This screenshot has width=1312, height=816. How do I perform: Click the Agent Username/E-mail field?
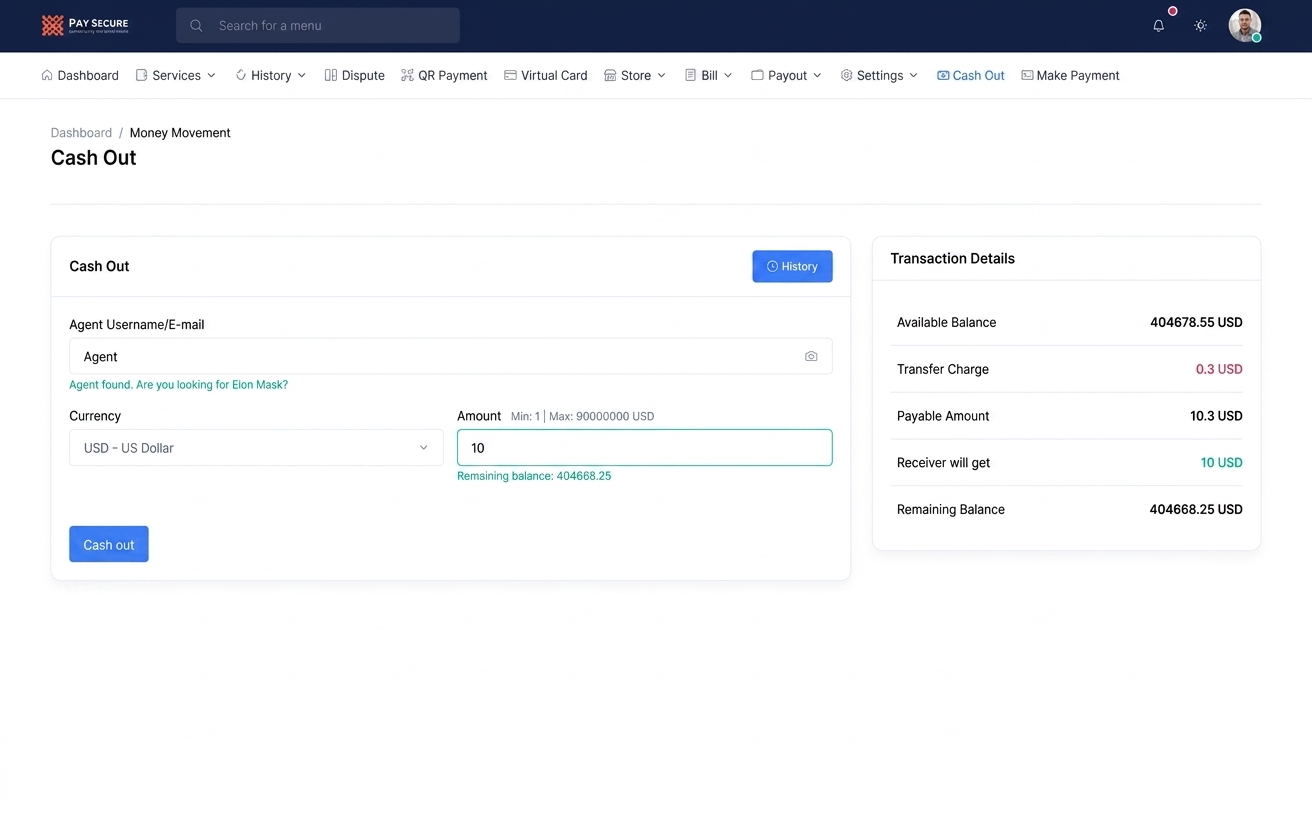point(450,356)
